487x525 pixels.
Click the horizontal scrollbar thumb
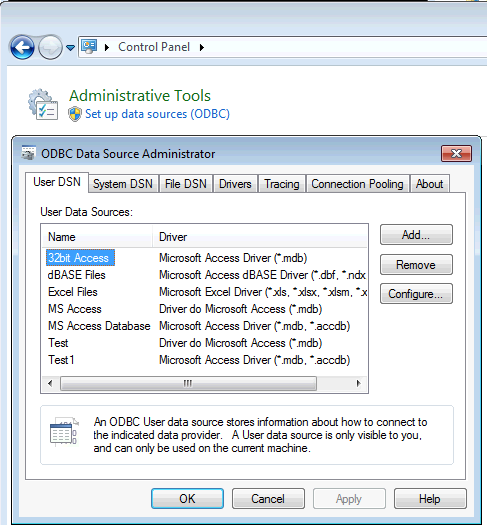(188, 383)
